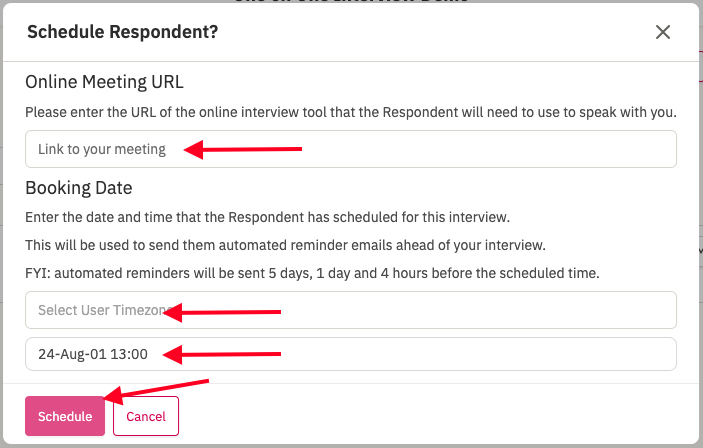The height and width of the screenshot is (448, 703).
Task: Click the 'Schedule Respondent?' dialog title
Action: pos(122,32)
